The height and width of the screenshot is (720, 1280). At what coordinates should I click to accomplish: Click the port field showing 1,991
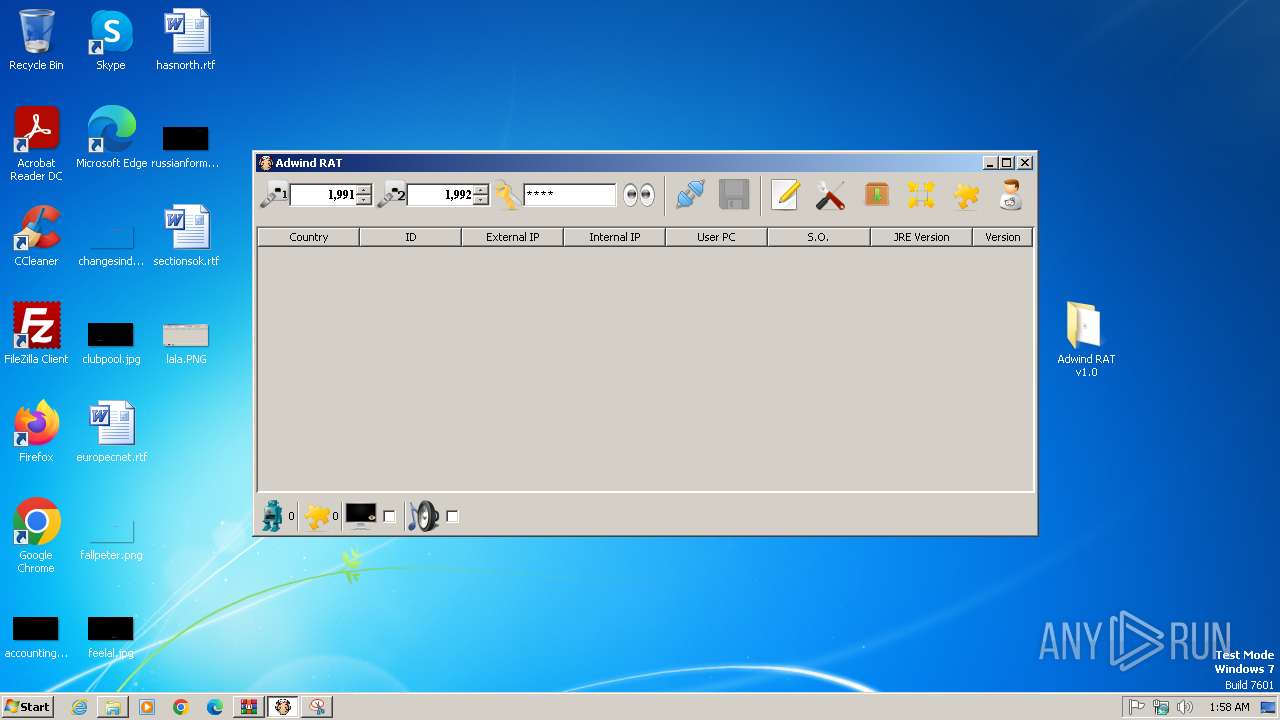point(324,195)
